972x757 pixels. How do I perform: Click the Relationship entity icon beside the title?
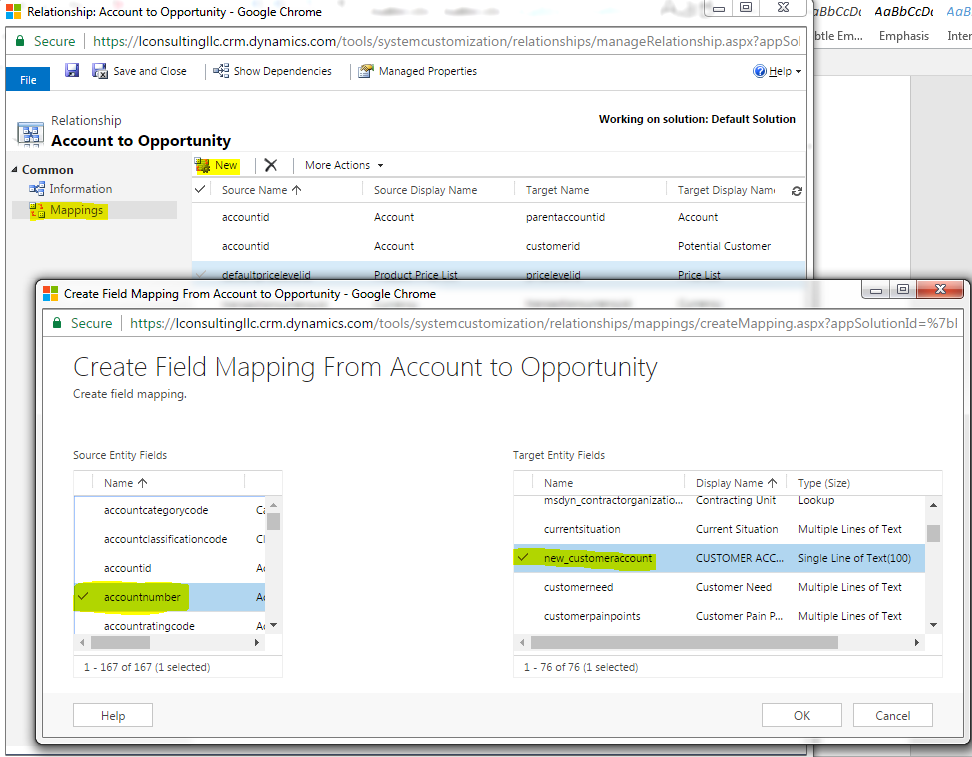[30, 133]
